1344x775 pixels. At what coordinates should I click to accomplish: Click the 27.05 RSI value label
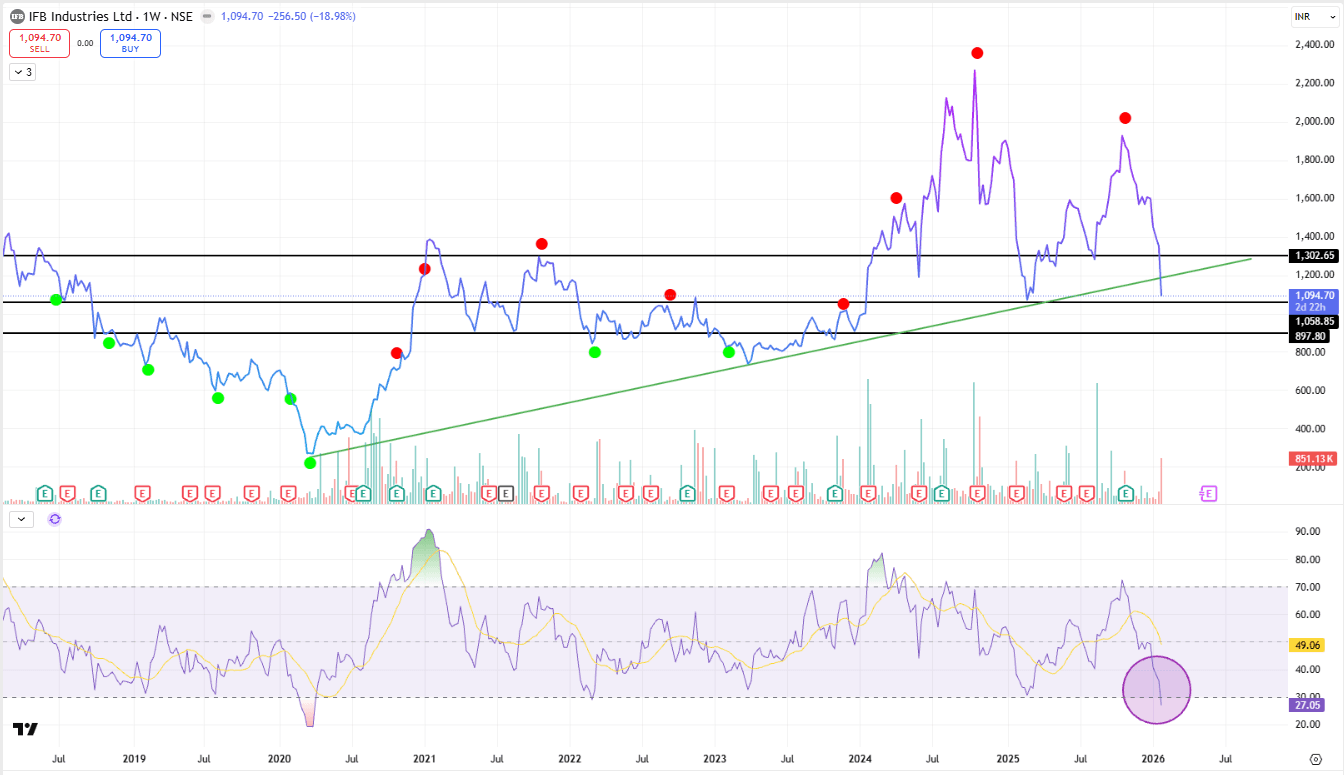1307,705
